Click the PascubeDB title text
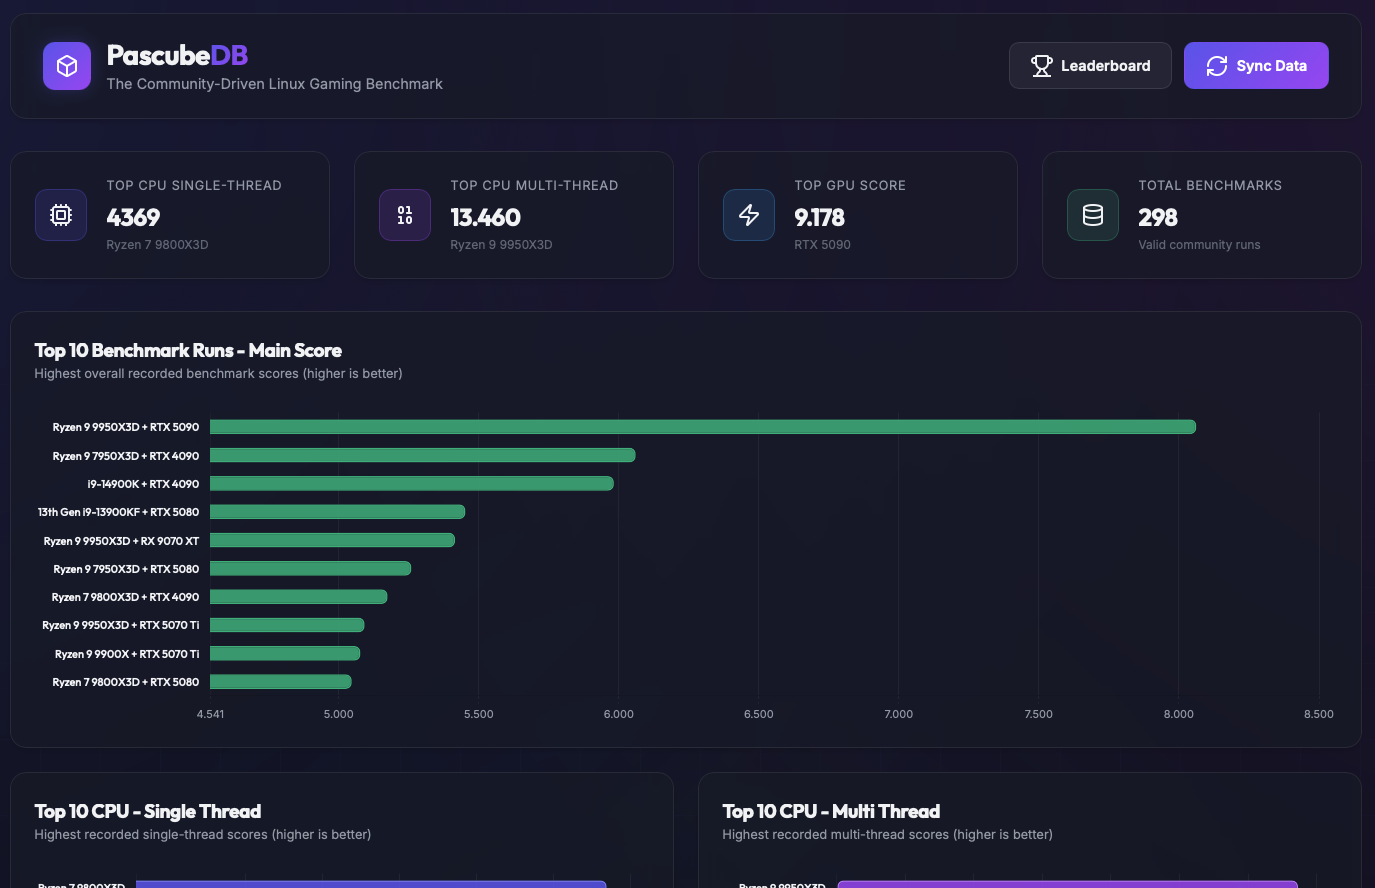1375x888 pixels. click(x=177, y=55)
